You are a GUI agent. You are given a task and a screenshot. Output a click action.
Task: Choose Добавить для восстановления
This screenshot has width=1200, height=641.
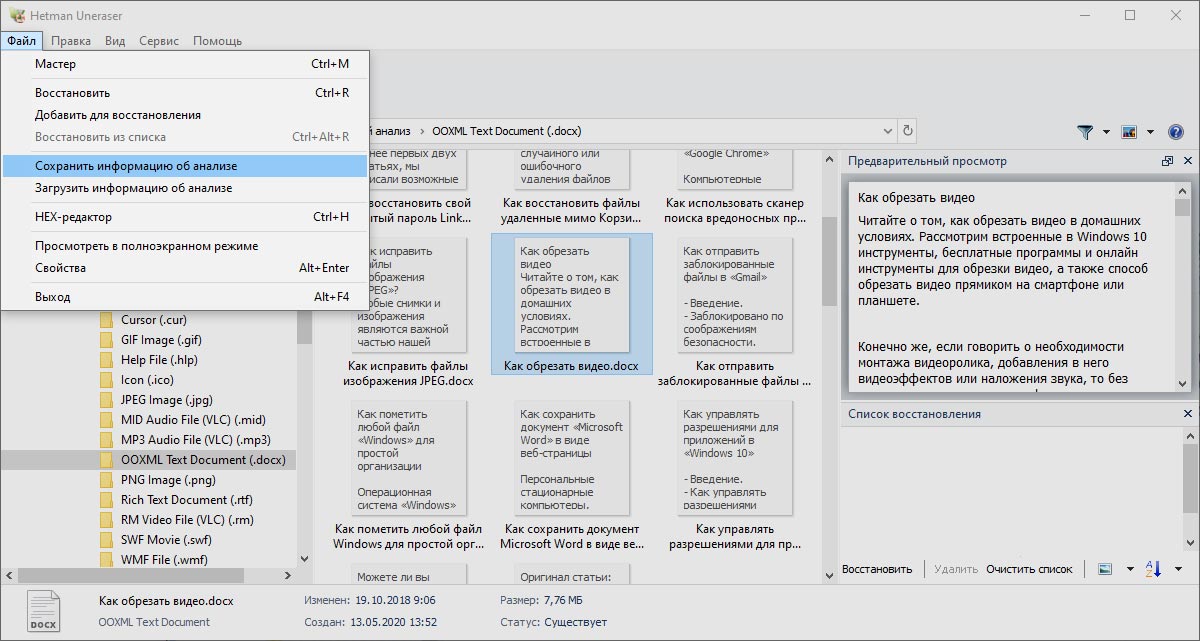pyautogui.click(x=185, y=115)
